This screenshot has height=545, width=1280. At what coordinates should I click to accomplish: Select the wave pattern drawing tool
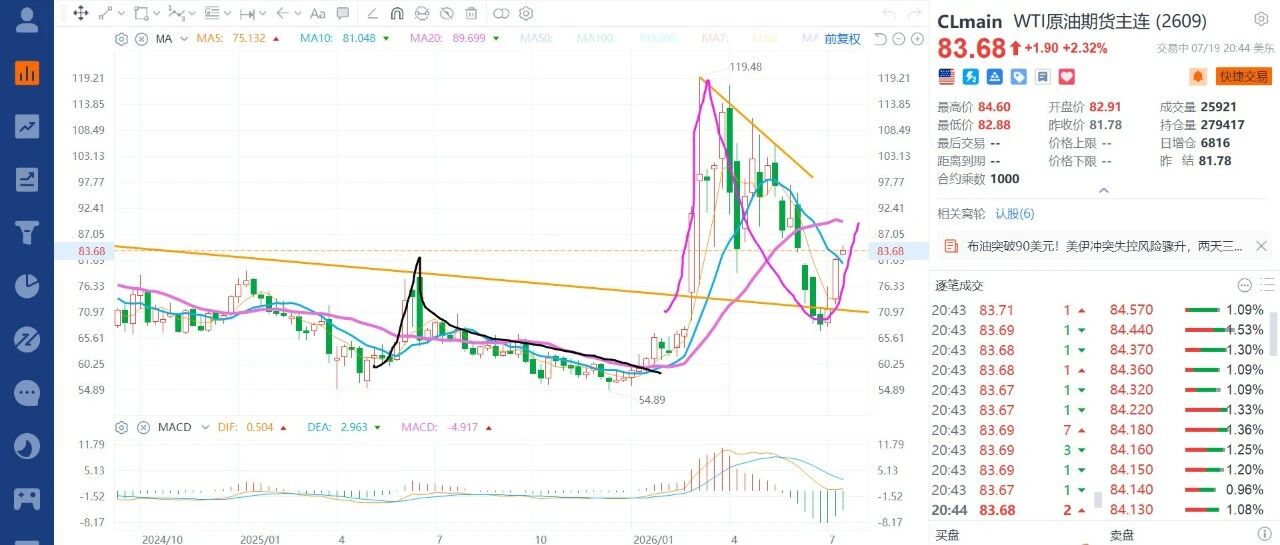pos(176,14)
